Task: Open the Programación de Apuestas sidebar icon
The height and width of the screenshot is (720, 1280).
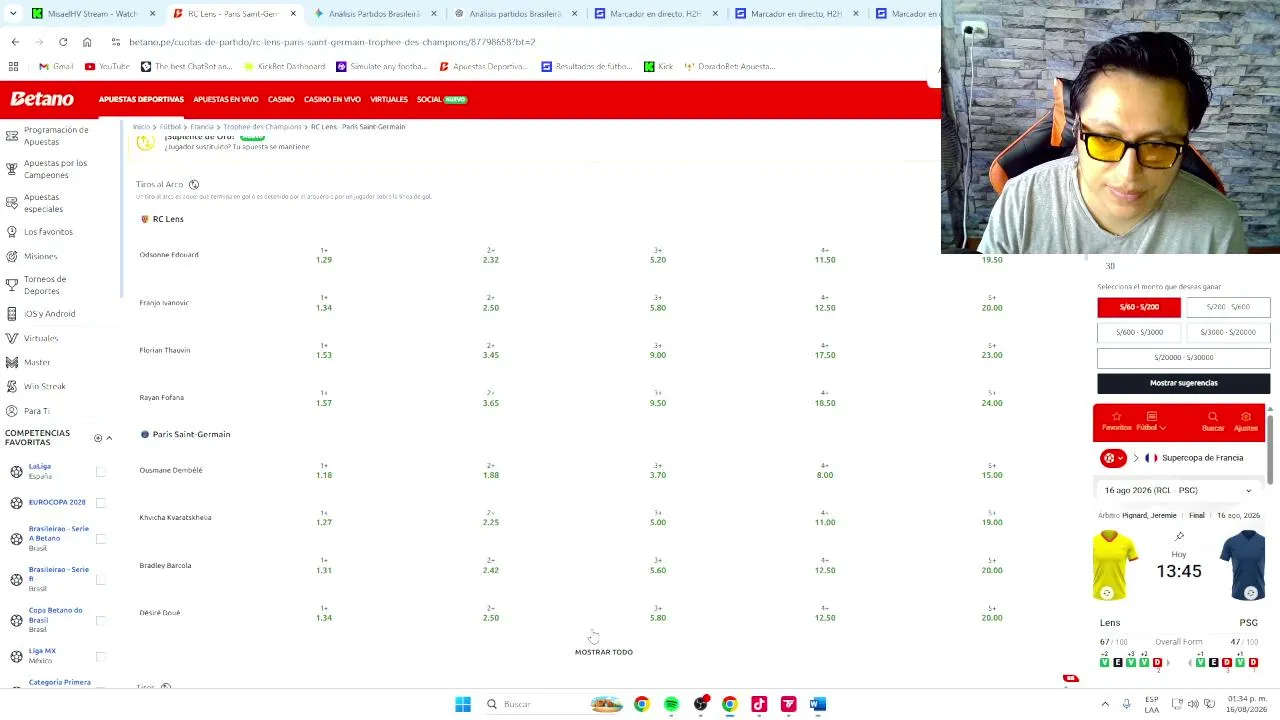Action: click(12, 135)
